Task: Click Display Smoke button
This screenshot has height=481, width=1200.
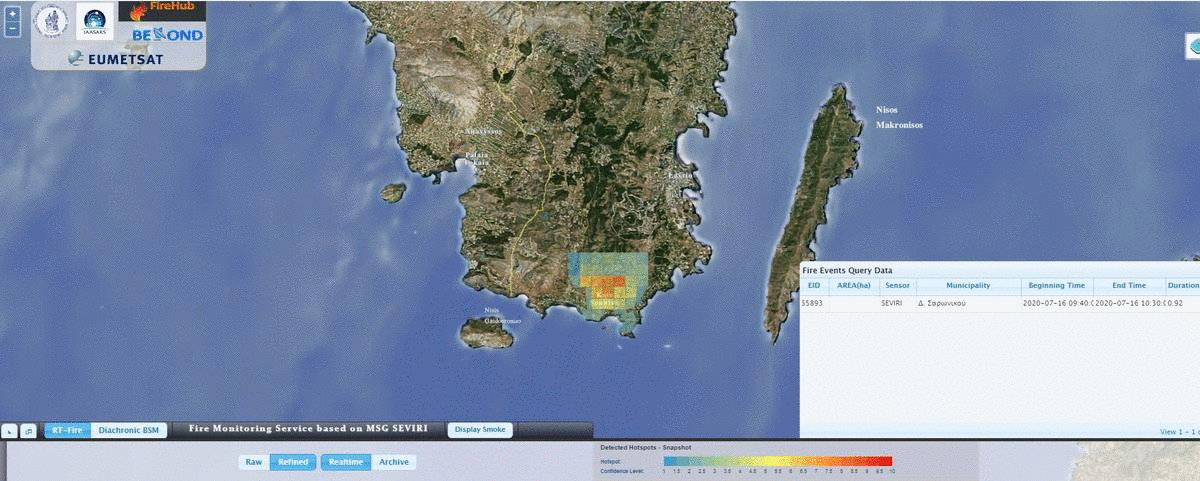Action: (x=481, y=430)
